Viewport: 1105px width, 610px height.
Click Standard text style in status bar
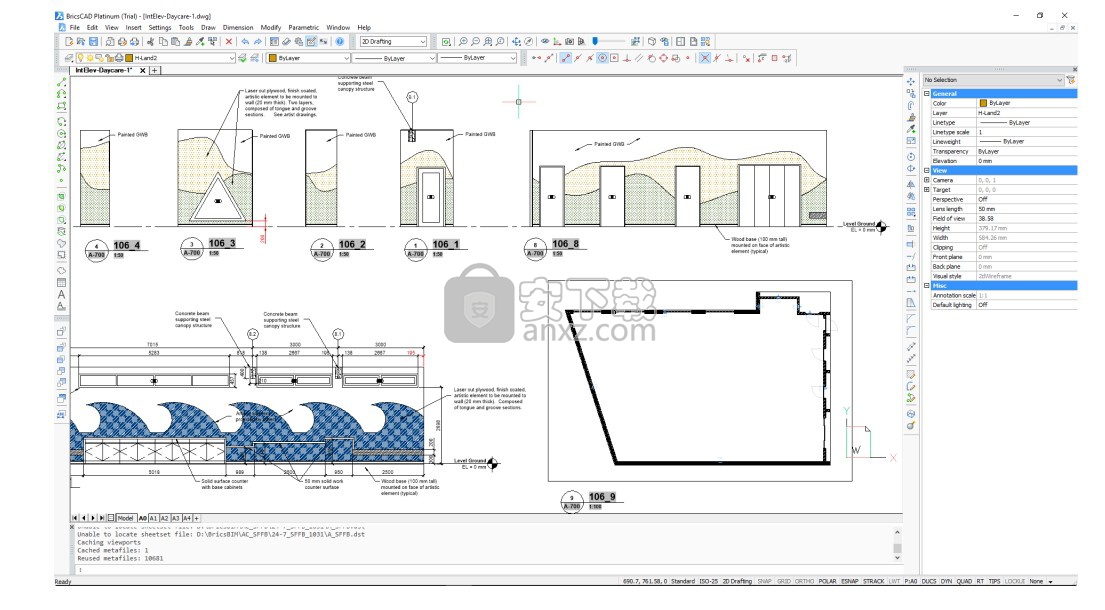pyautogui.click(x=683, y=581)
